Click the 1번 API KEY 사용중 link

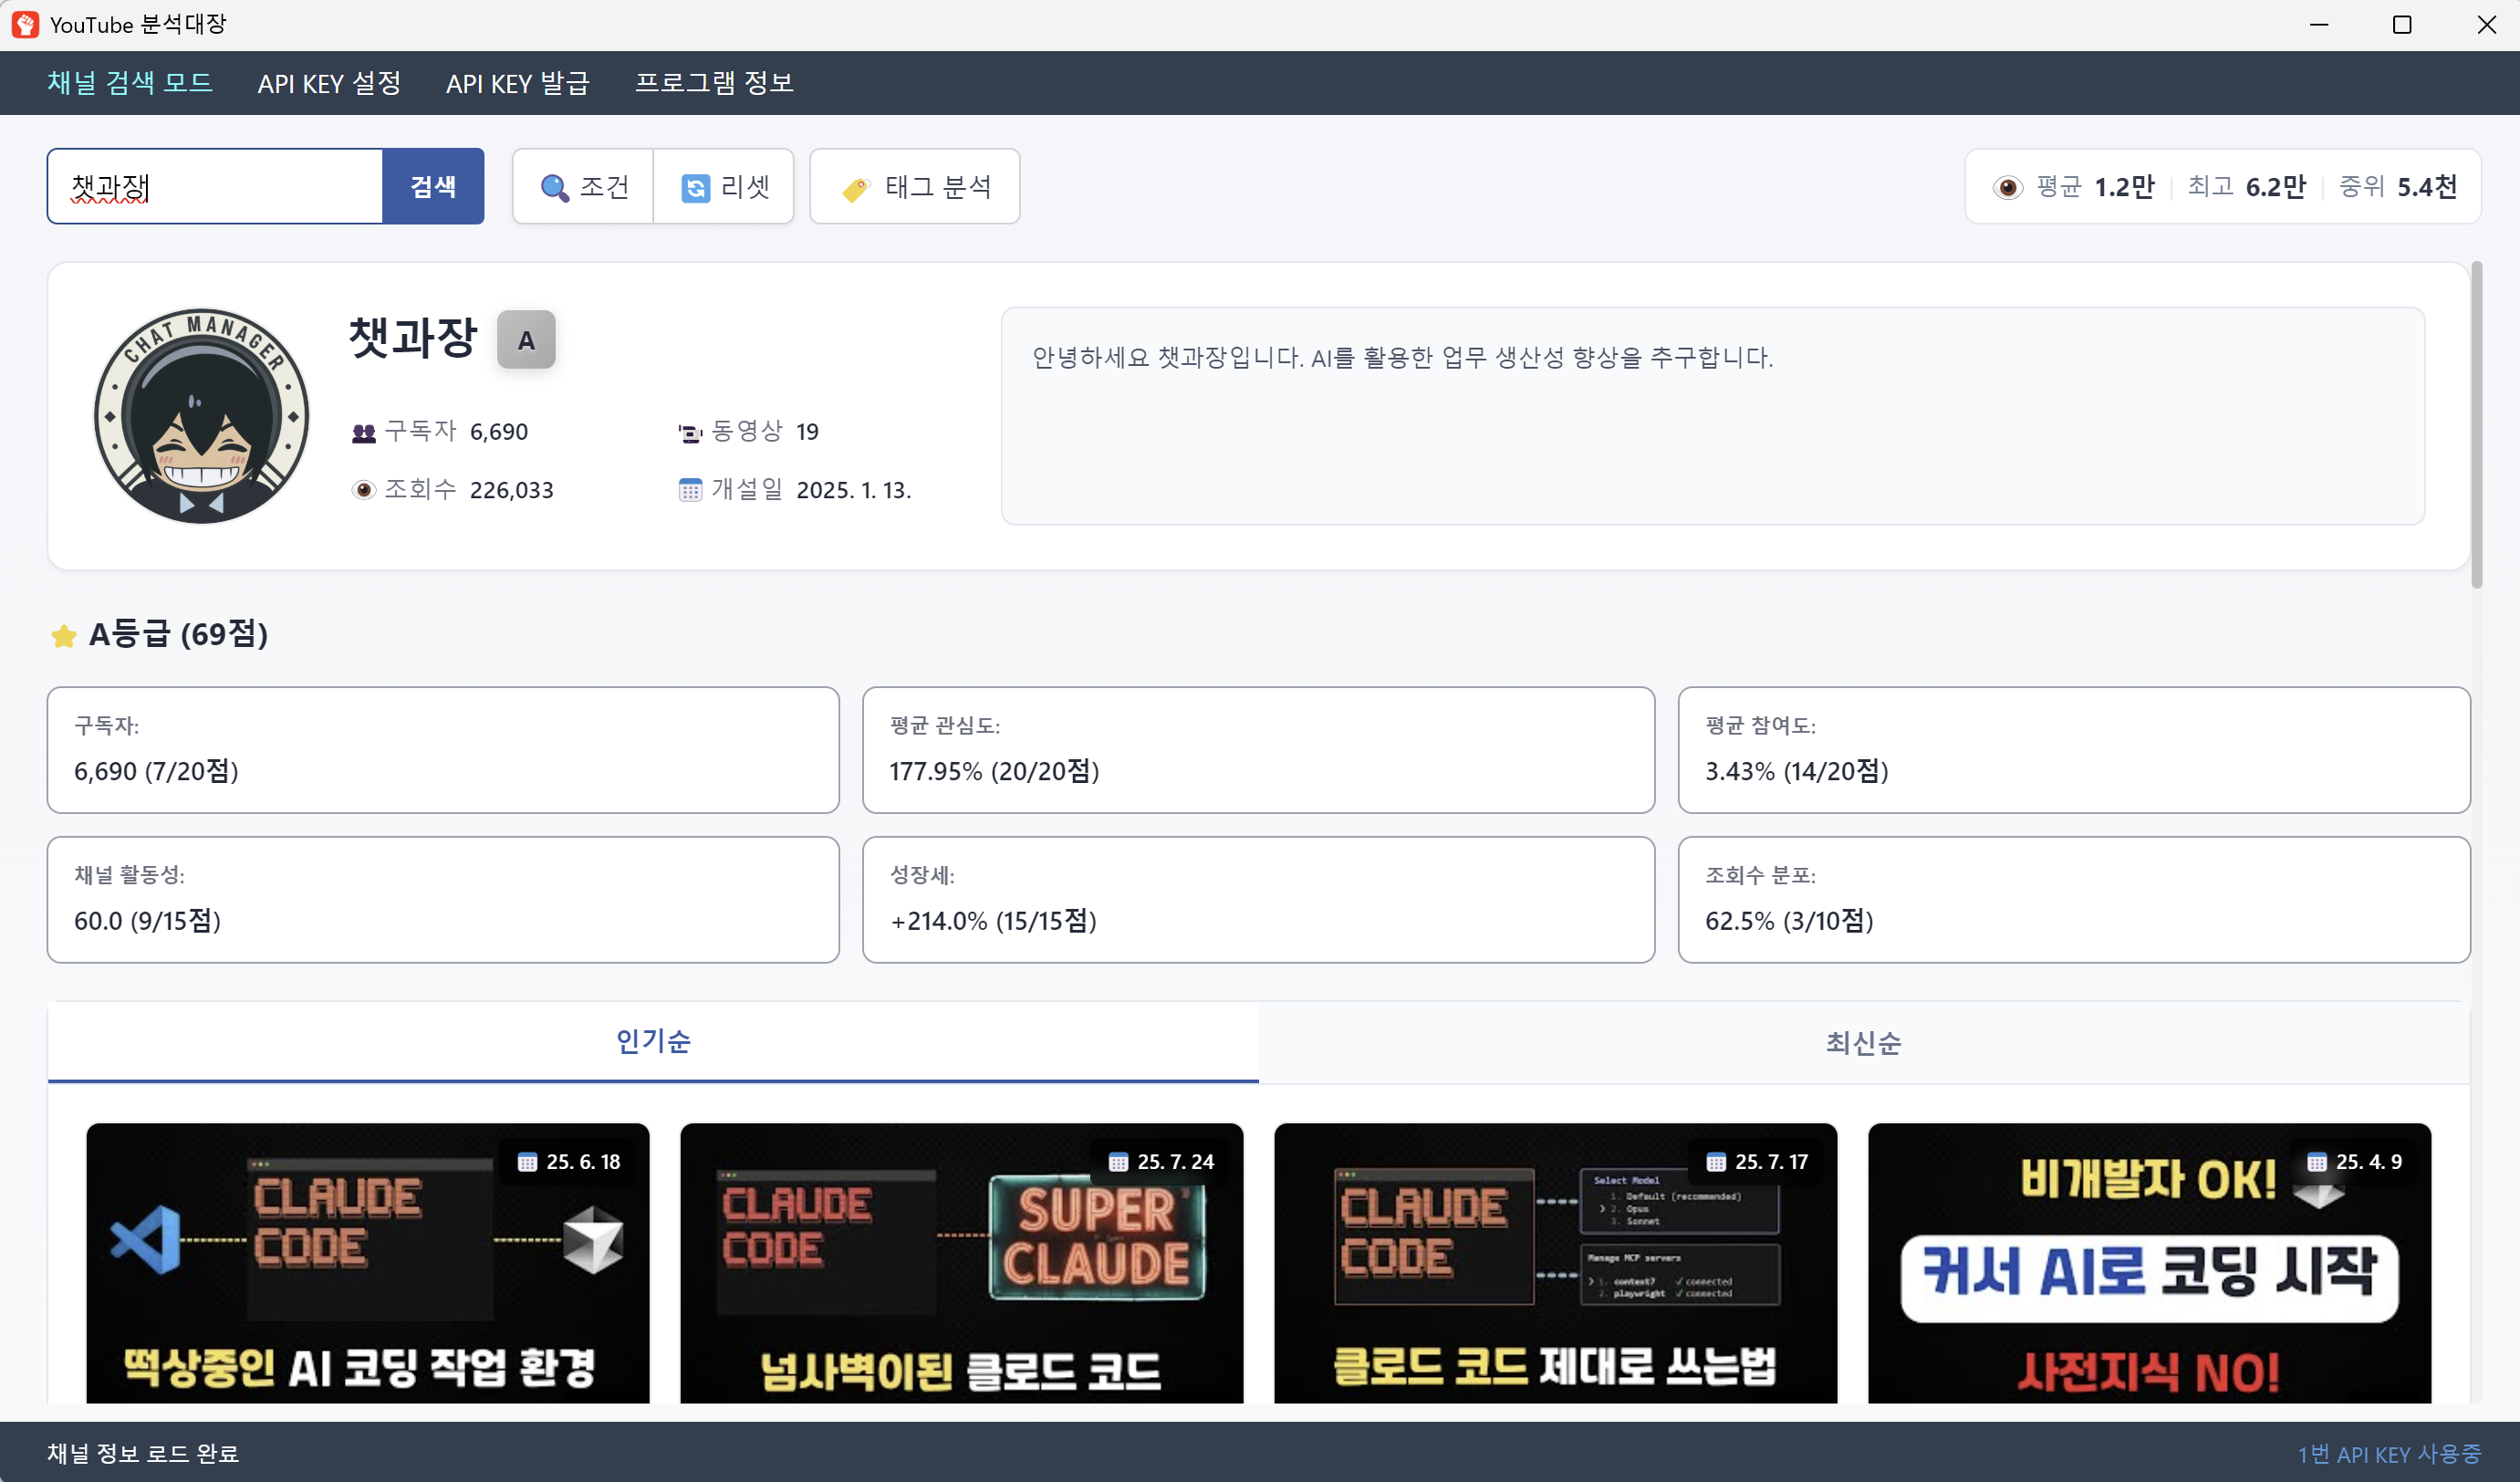pos(2390,1453)
